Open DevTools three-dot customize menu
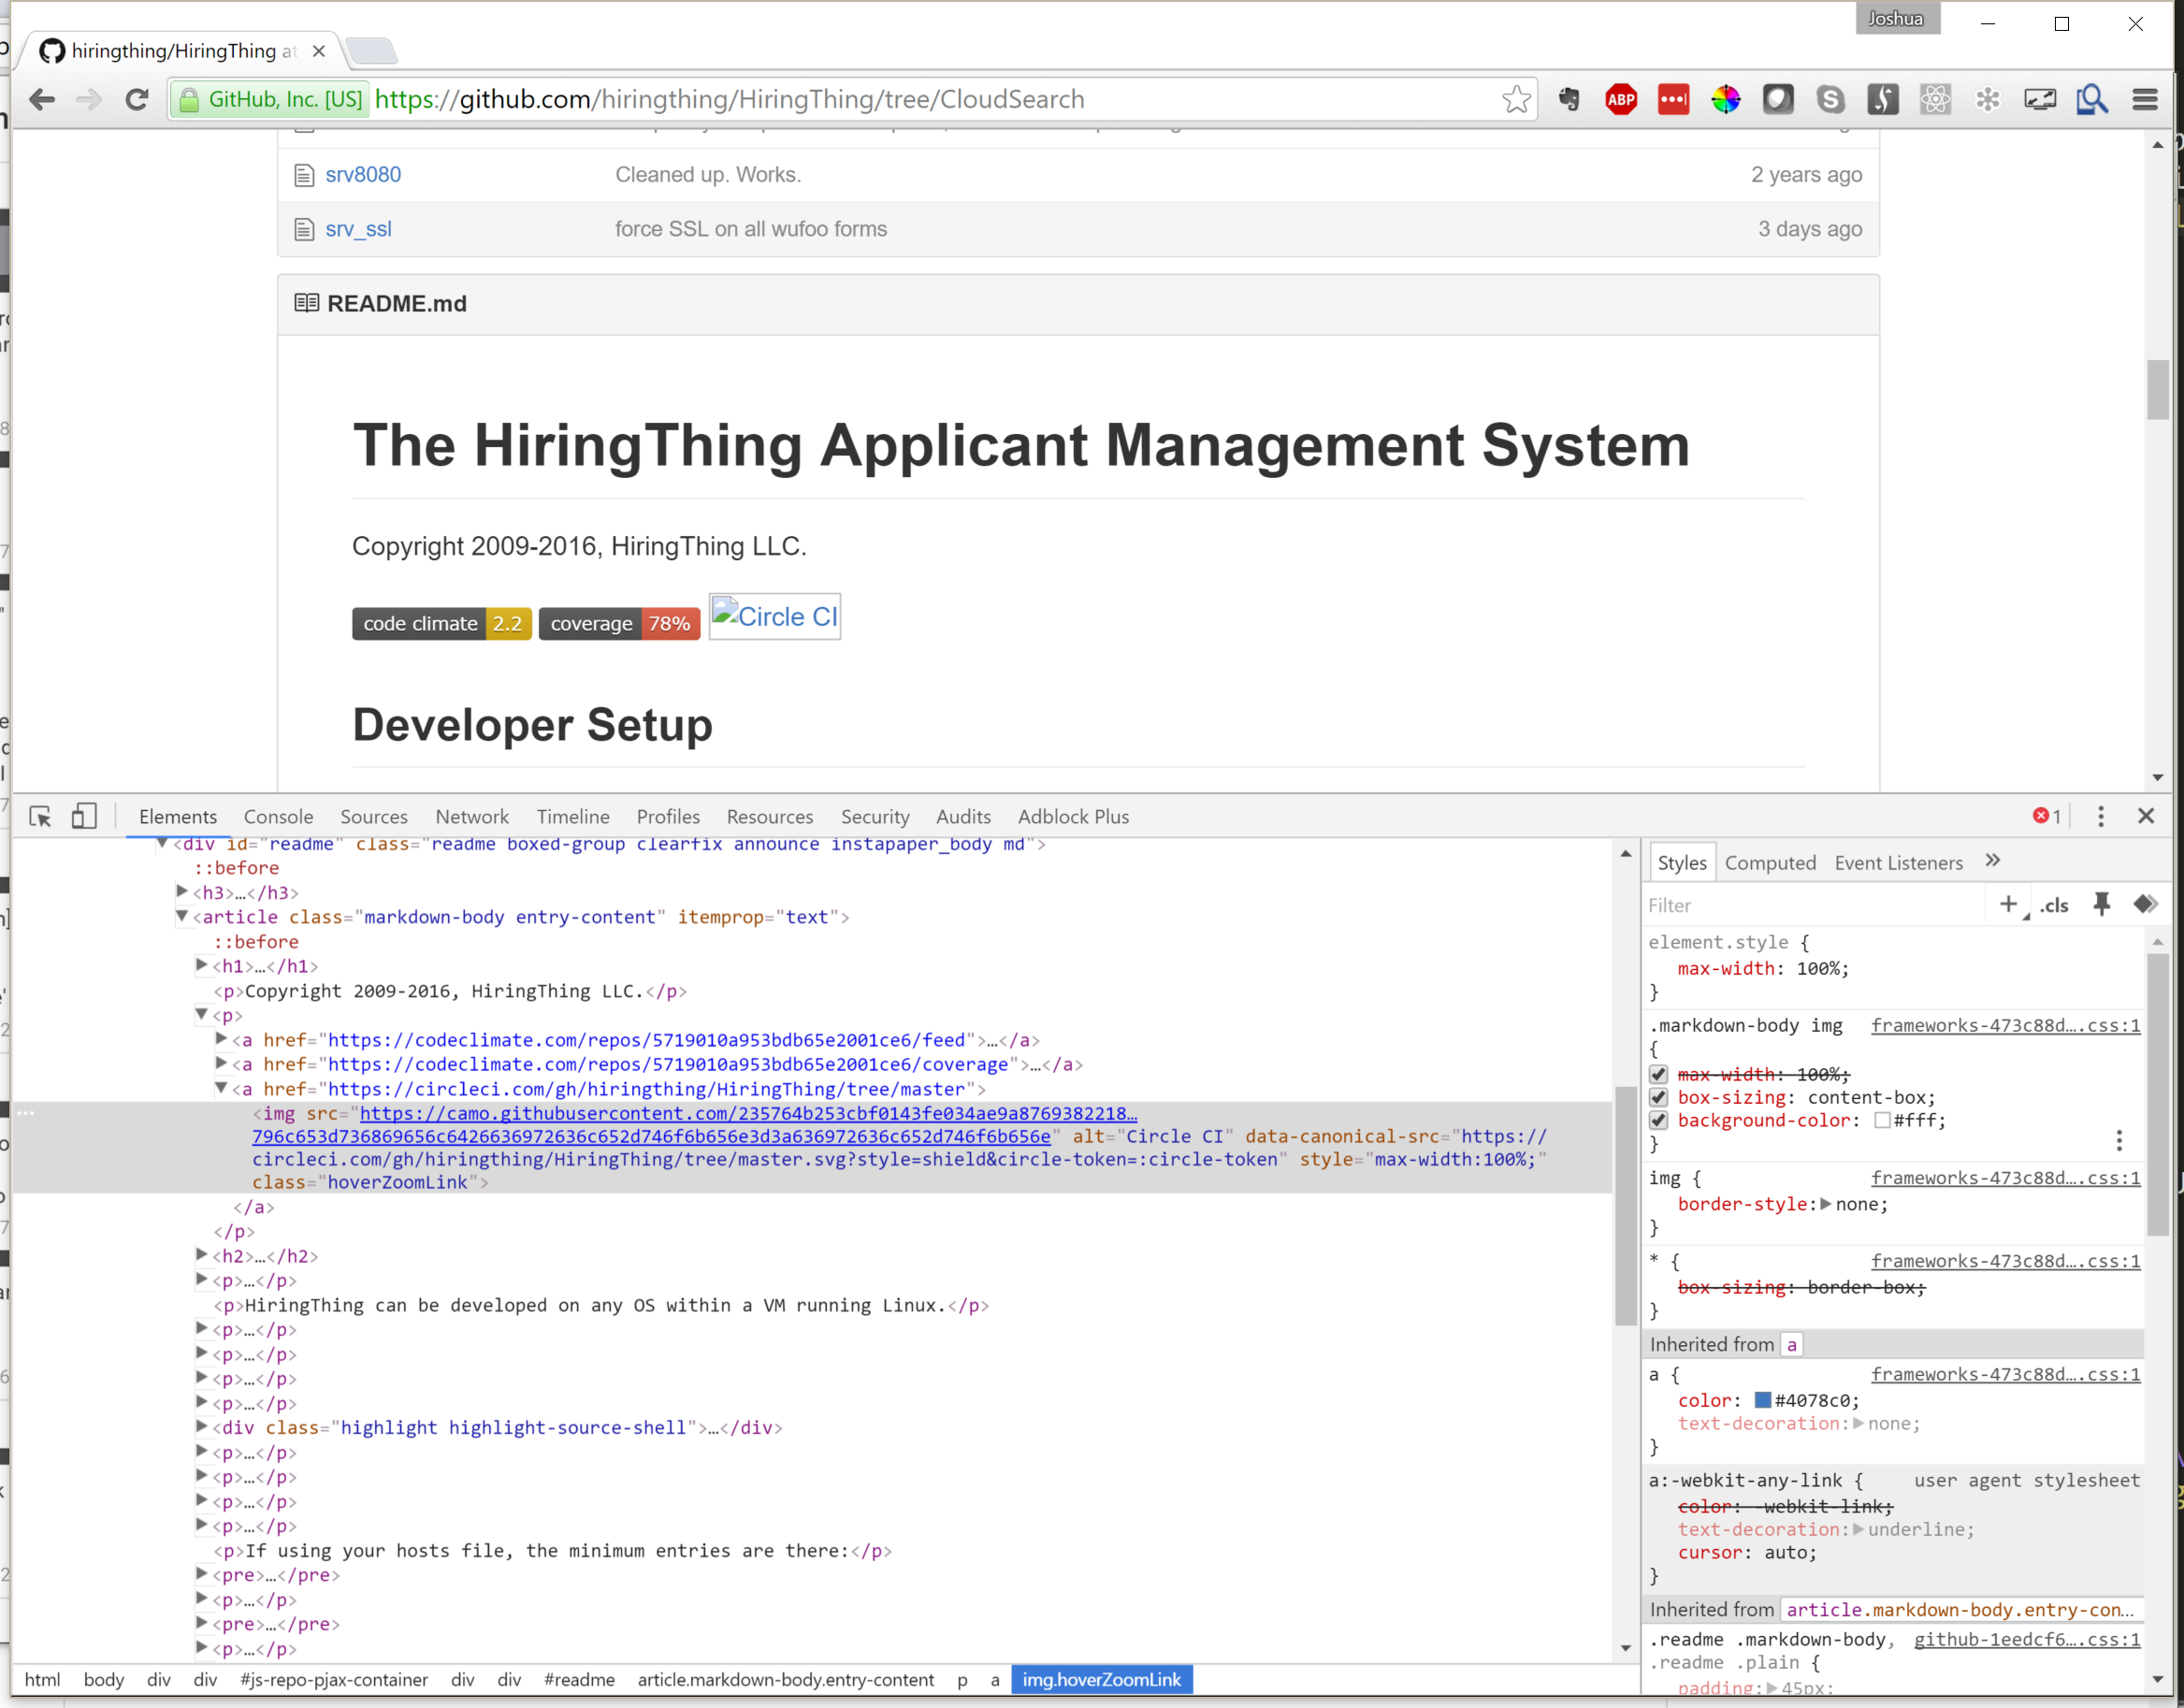Viewport: 2184px width, 1708px height. pyautogui.click(x=2100, y=816)
